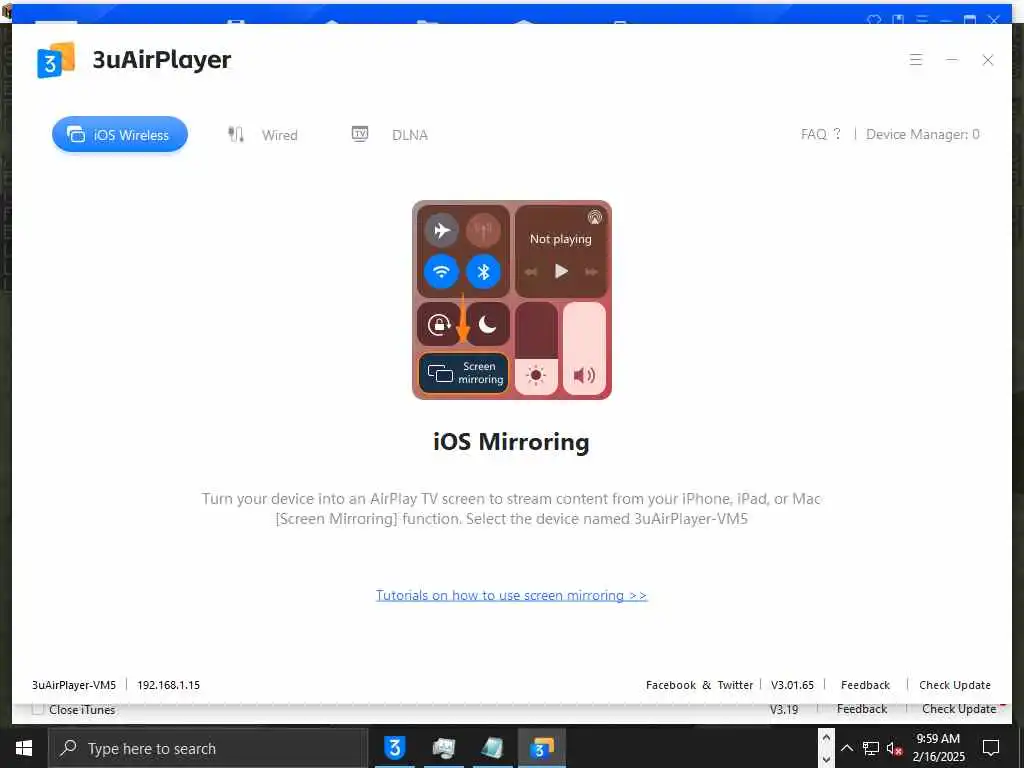1024x768 pixels.
Task: Open the notification center icon
Action: (x=991, y=748)
